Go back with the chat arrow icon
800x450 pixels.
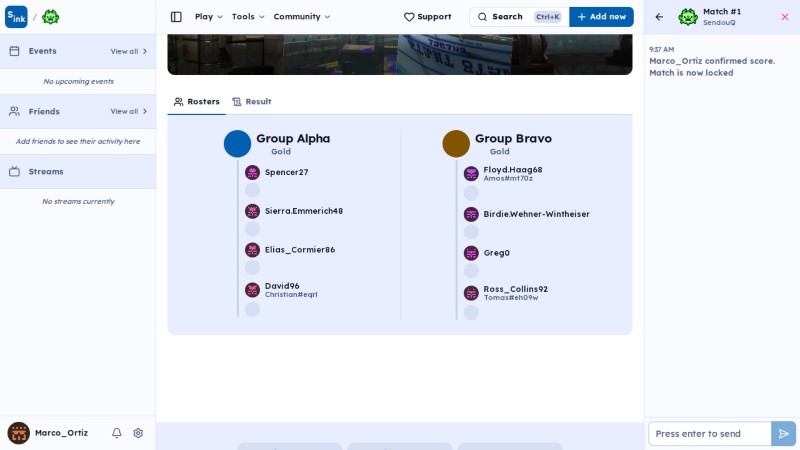659,17
